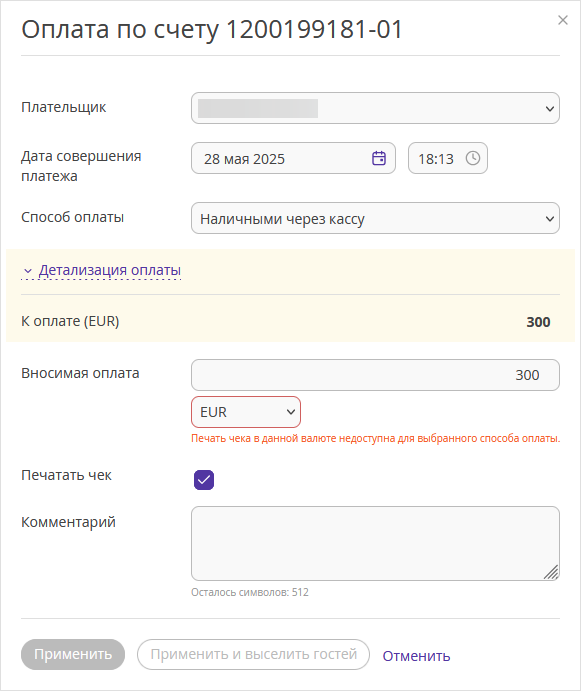
Task: Focus the Вносимая оплата amount field
Action: [x=375, y=375]
